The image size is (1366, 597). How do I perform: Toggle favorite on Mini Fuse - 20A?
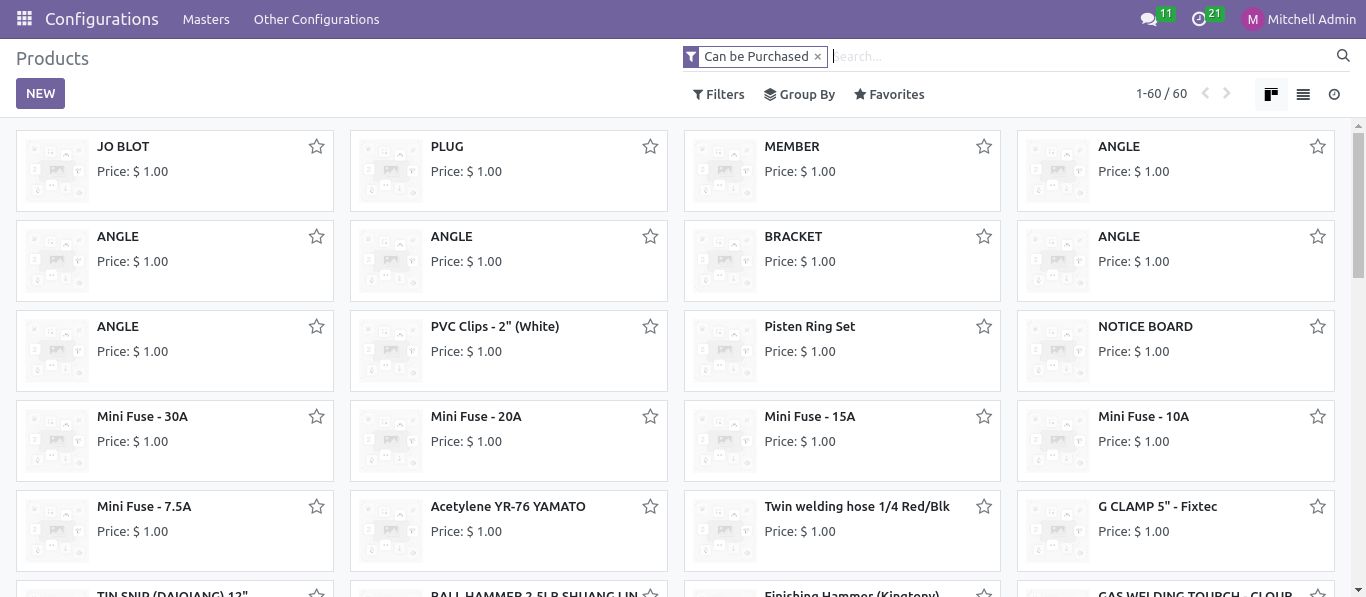[x=650, y=417]
